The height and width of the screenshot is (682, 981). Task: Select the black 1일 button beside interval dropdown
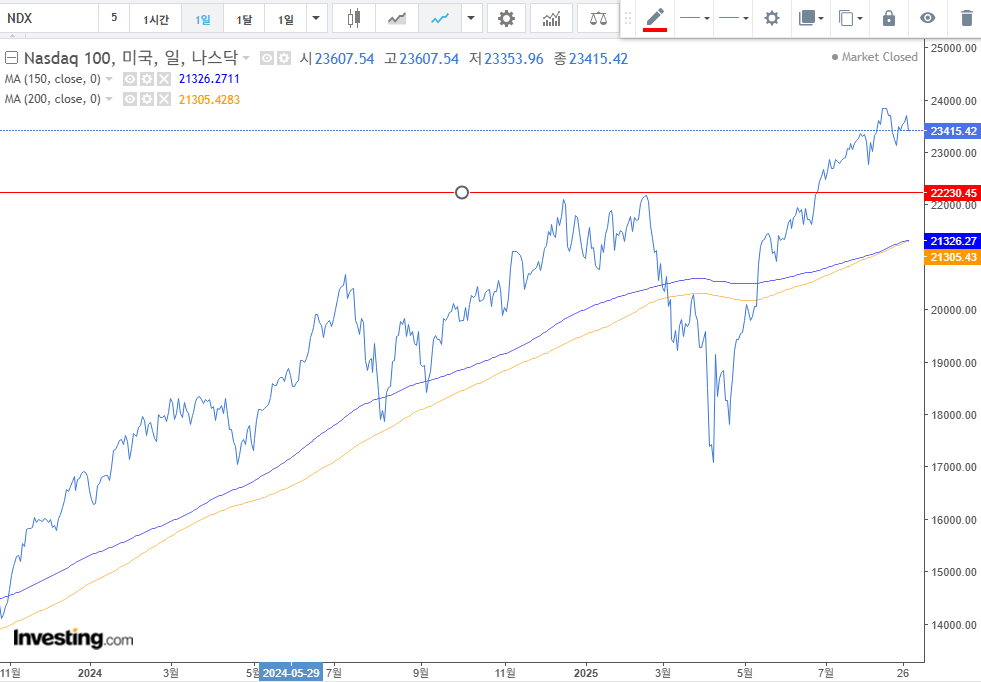[x=286, y=19]
